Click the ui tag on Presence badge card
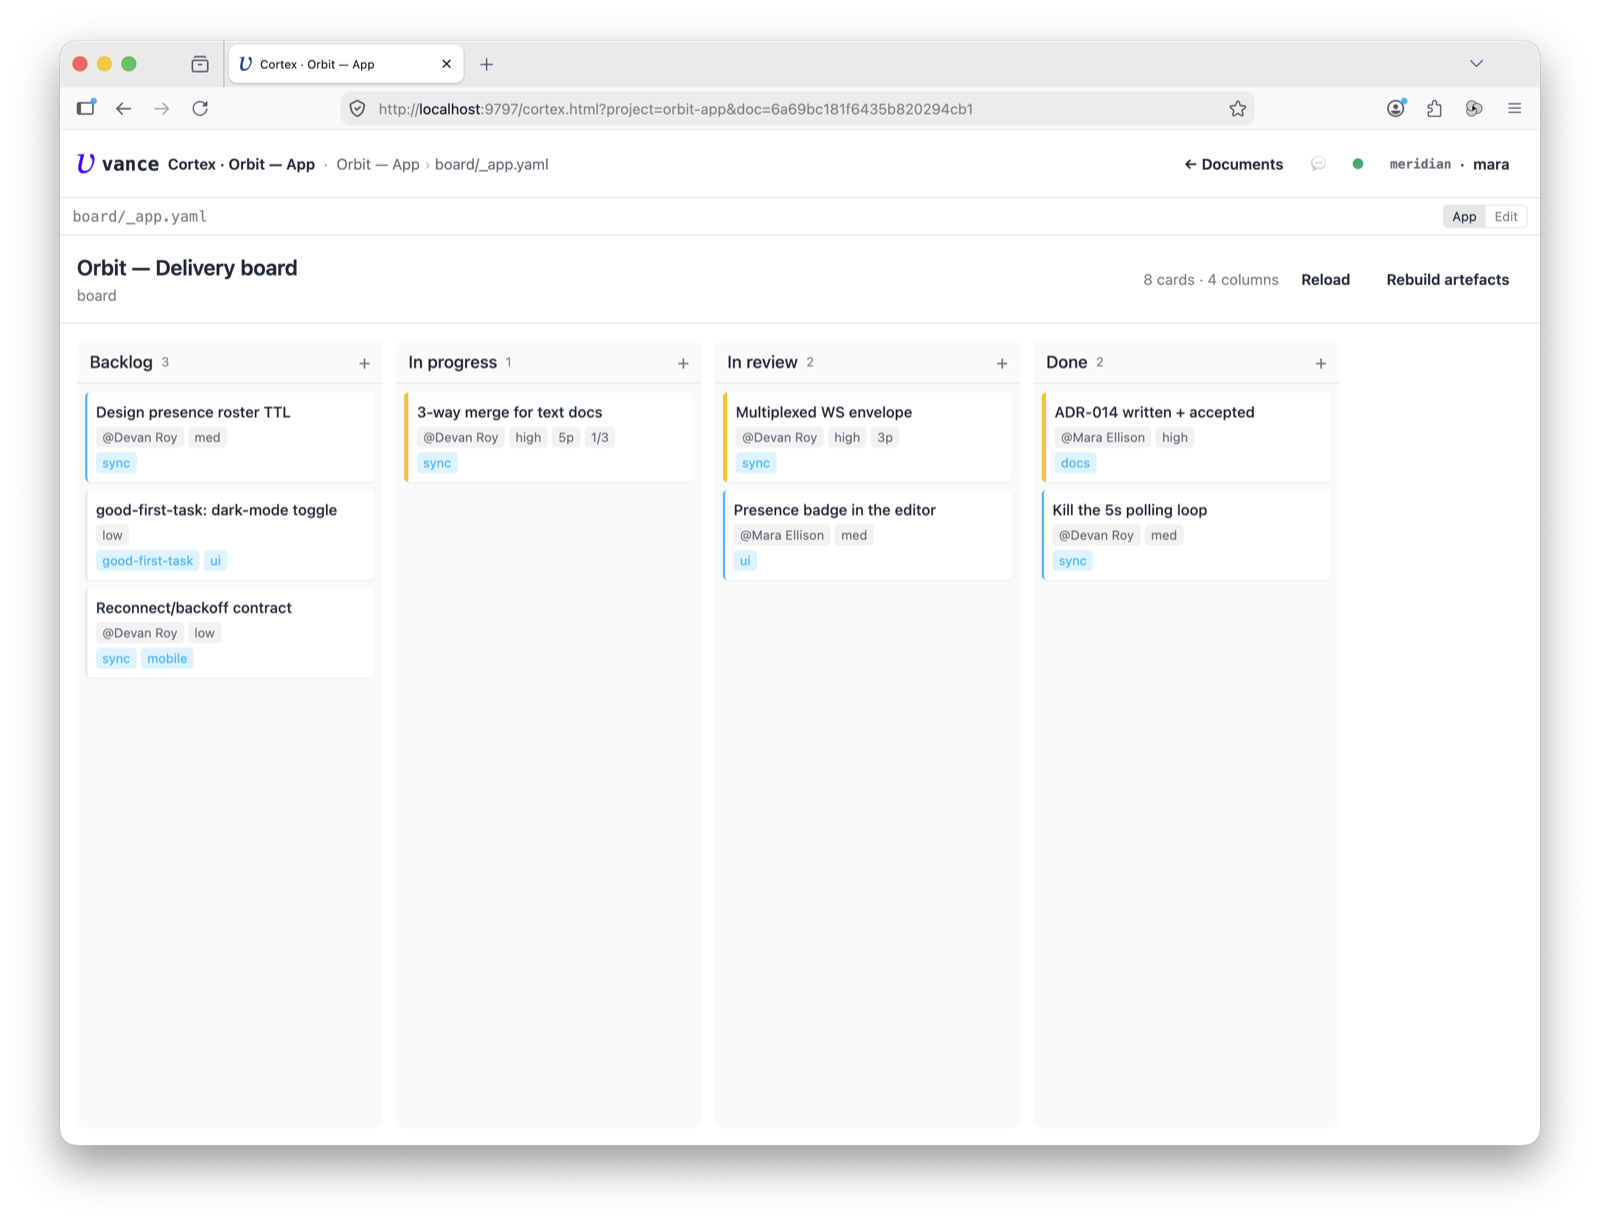Image resolution: width=1600 pixels, height=1224 pixels. pos(745,561)
